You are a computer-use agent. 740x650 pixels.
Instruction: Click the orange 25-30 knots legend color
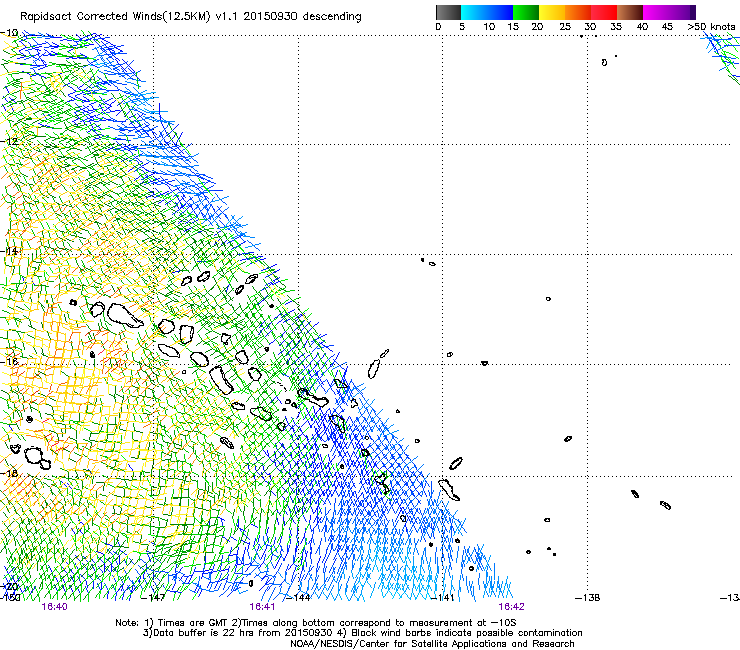coord(578,12)
